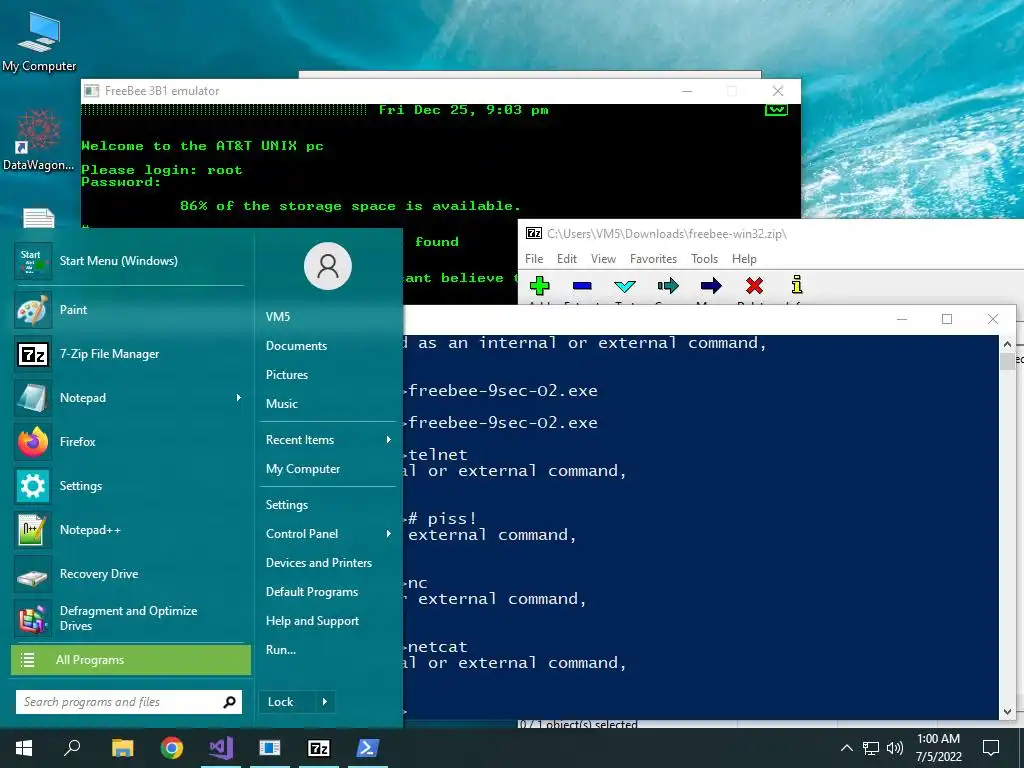The width and height of the screenshot is (1024, 768).
Task: Launch 7-Zip File Manager from start menu
Action: coord(129,354)
